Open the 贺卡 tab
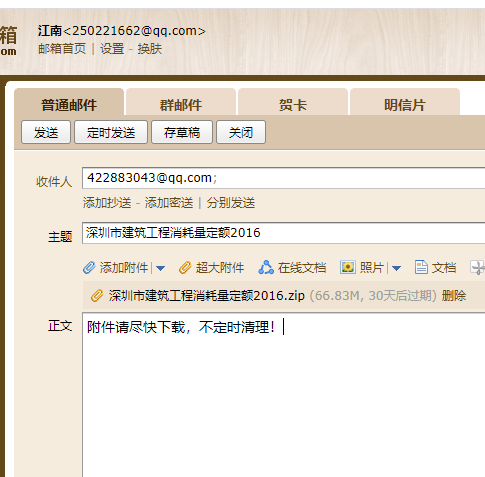485x477 pixels. pos(293,102)
